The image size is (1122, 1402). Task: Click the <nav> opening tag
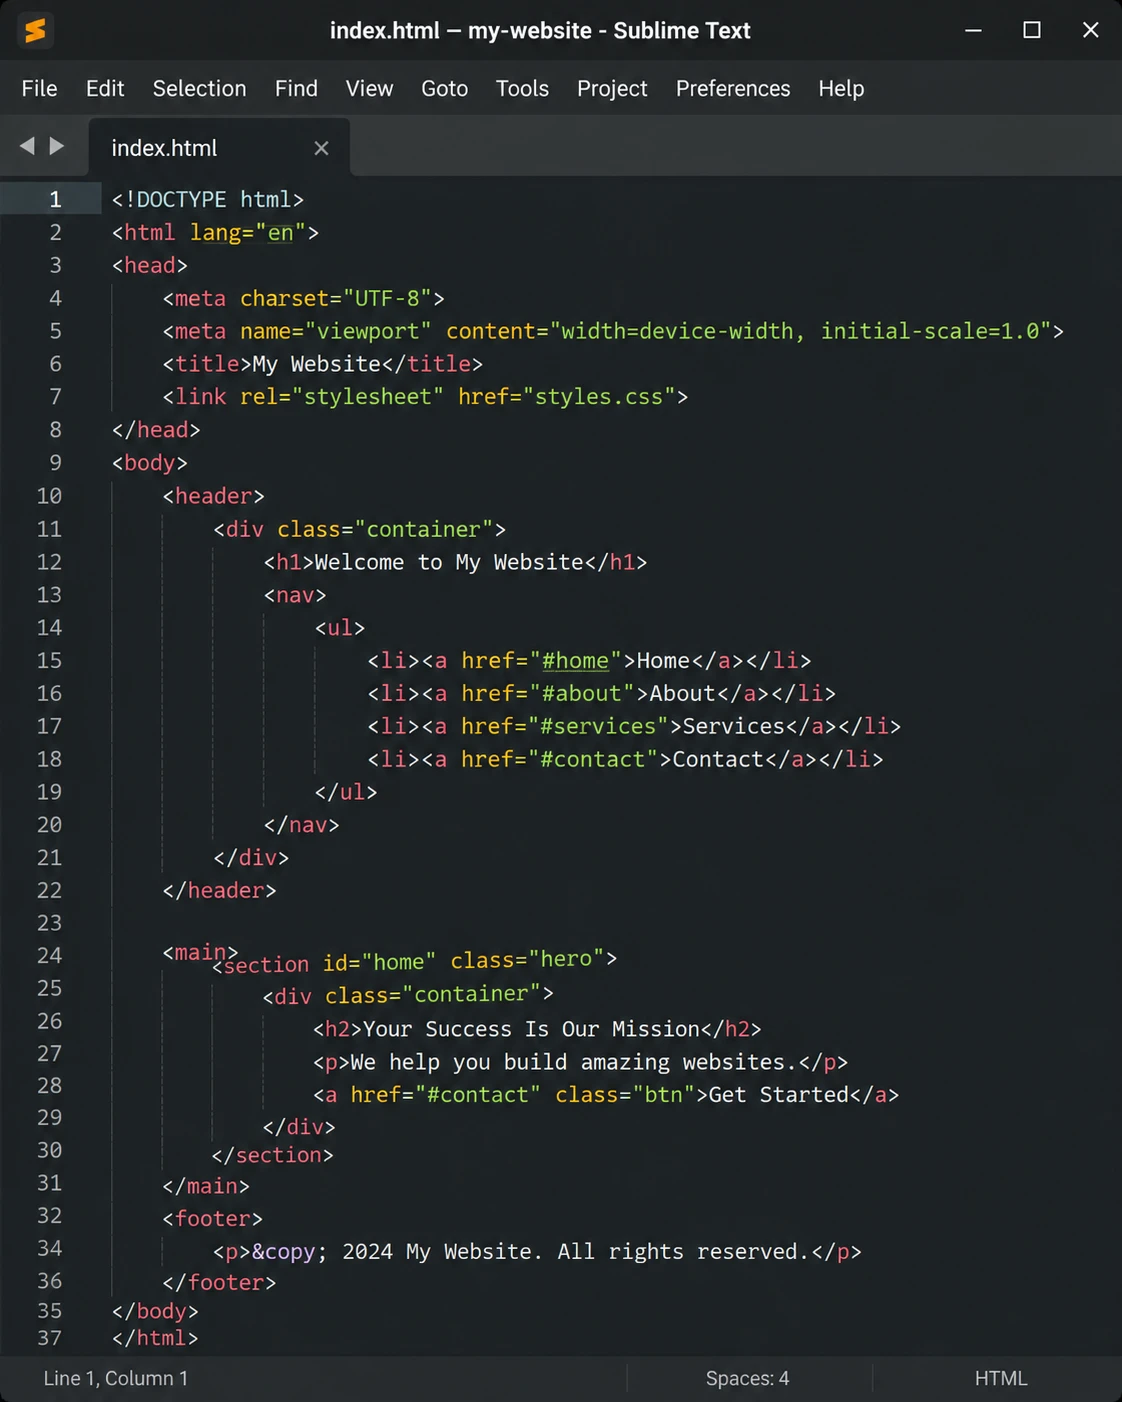pyautogui.click(x=295, y=594)
